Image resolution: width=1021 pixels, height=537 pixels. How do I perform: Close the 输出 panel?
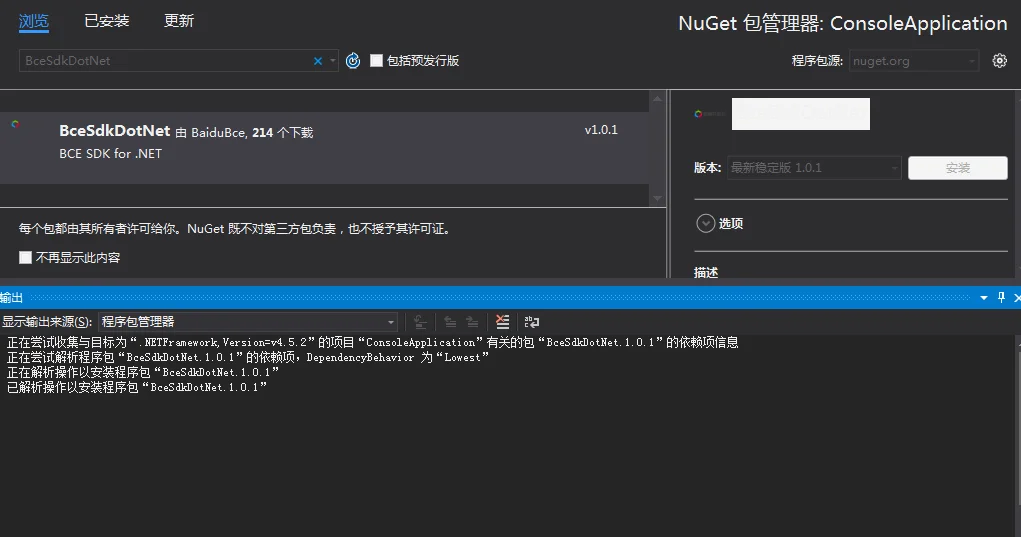(x=1016, y=297)
